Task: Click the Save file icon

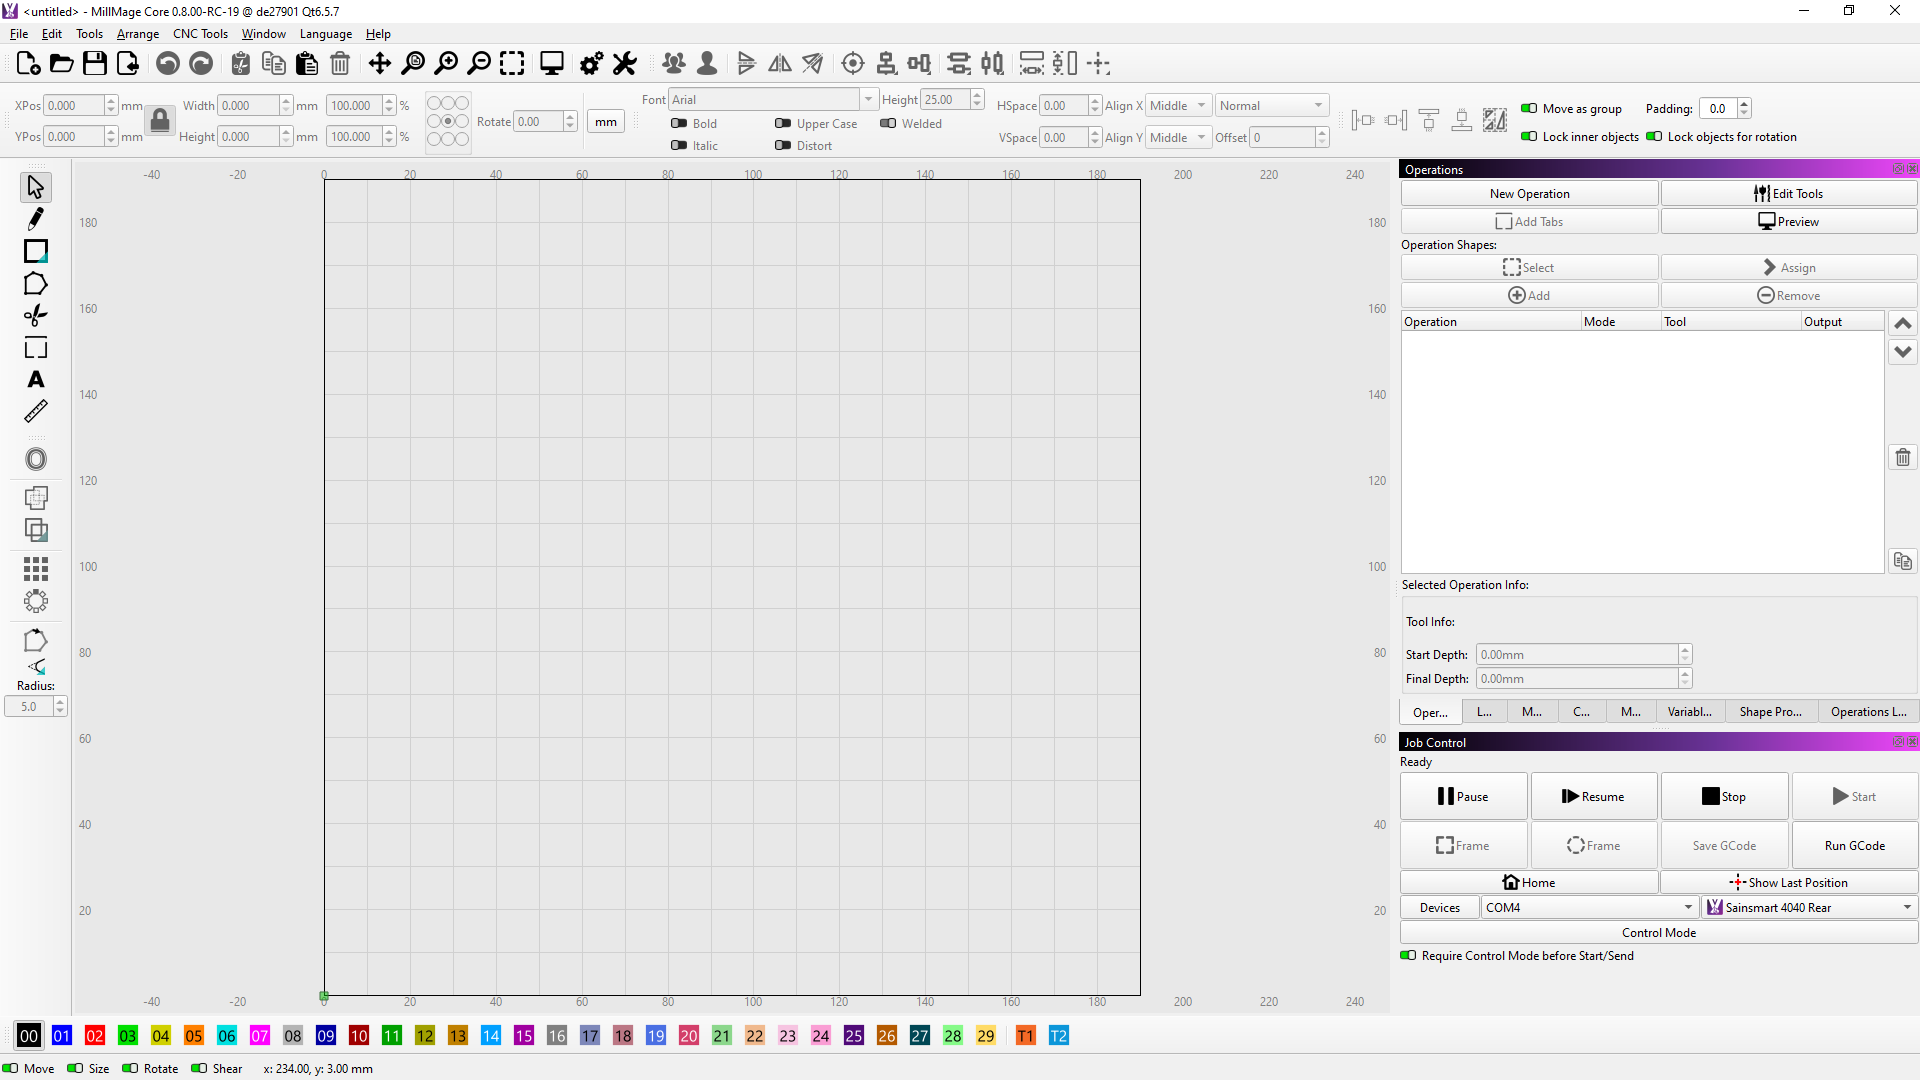Action: pyautogui.click(x=95, y=64)
